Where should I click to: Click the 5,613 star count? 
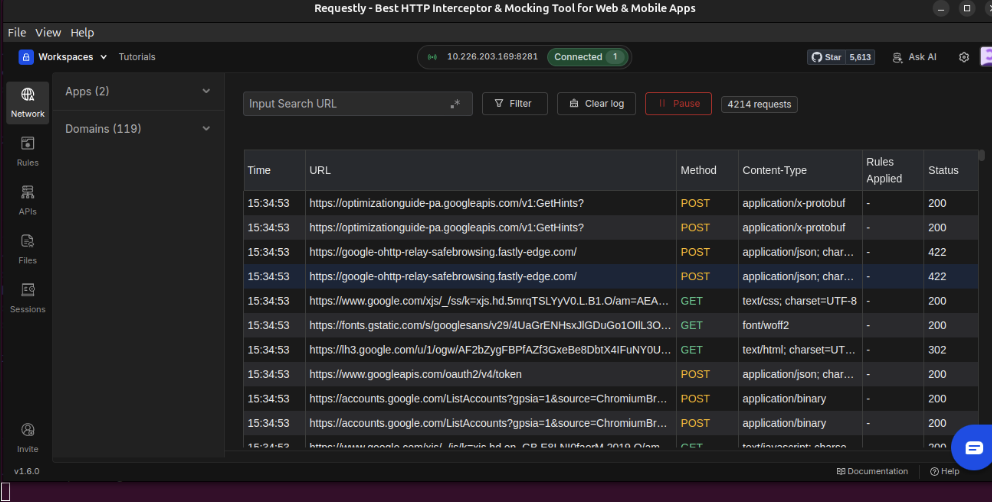tap(860, 57)
